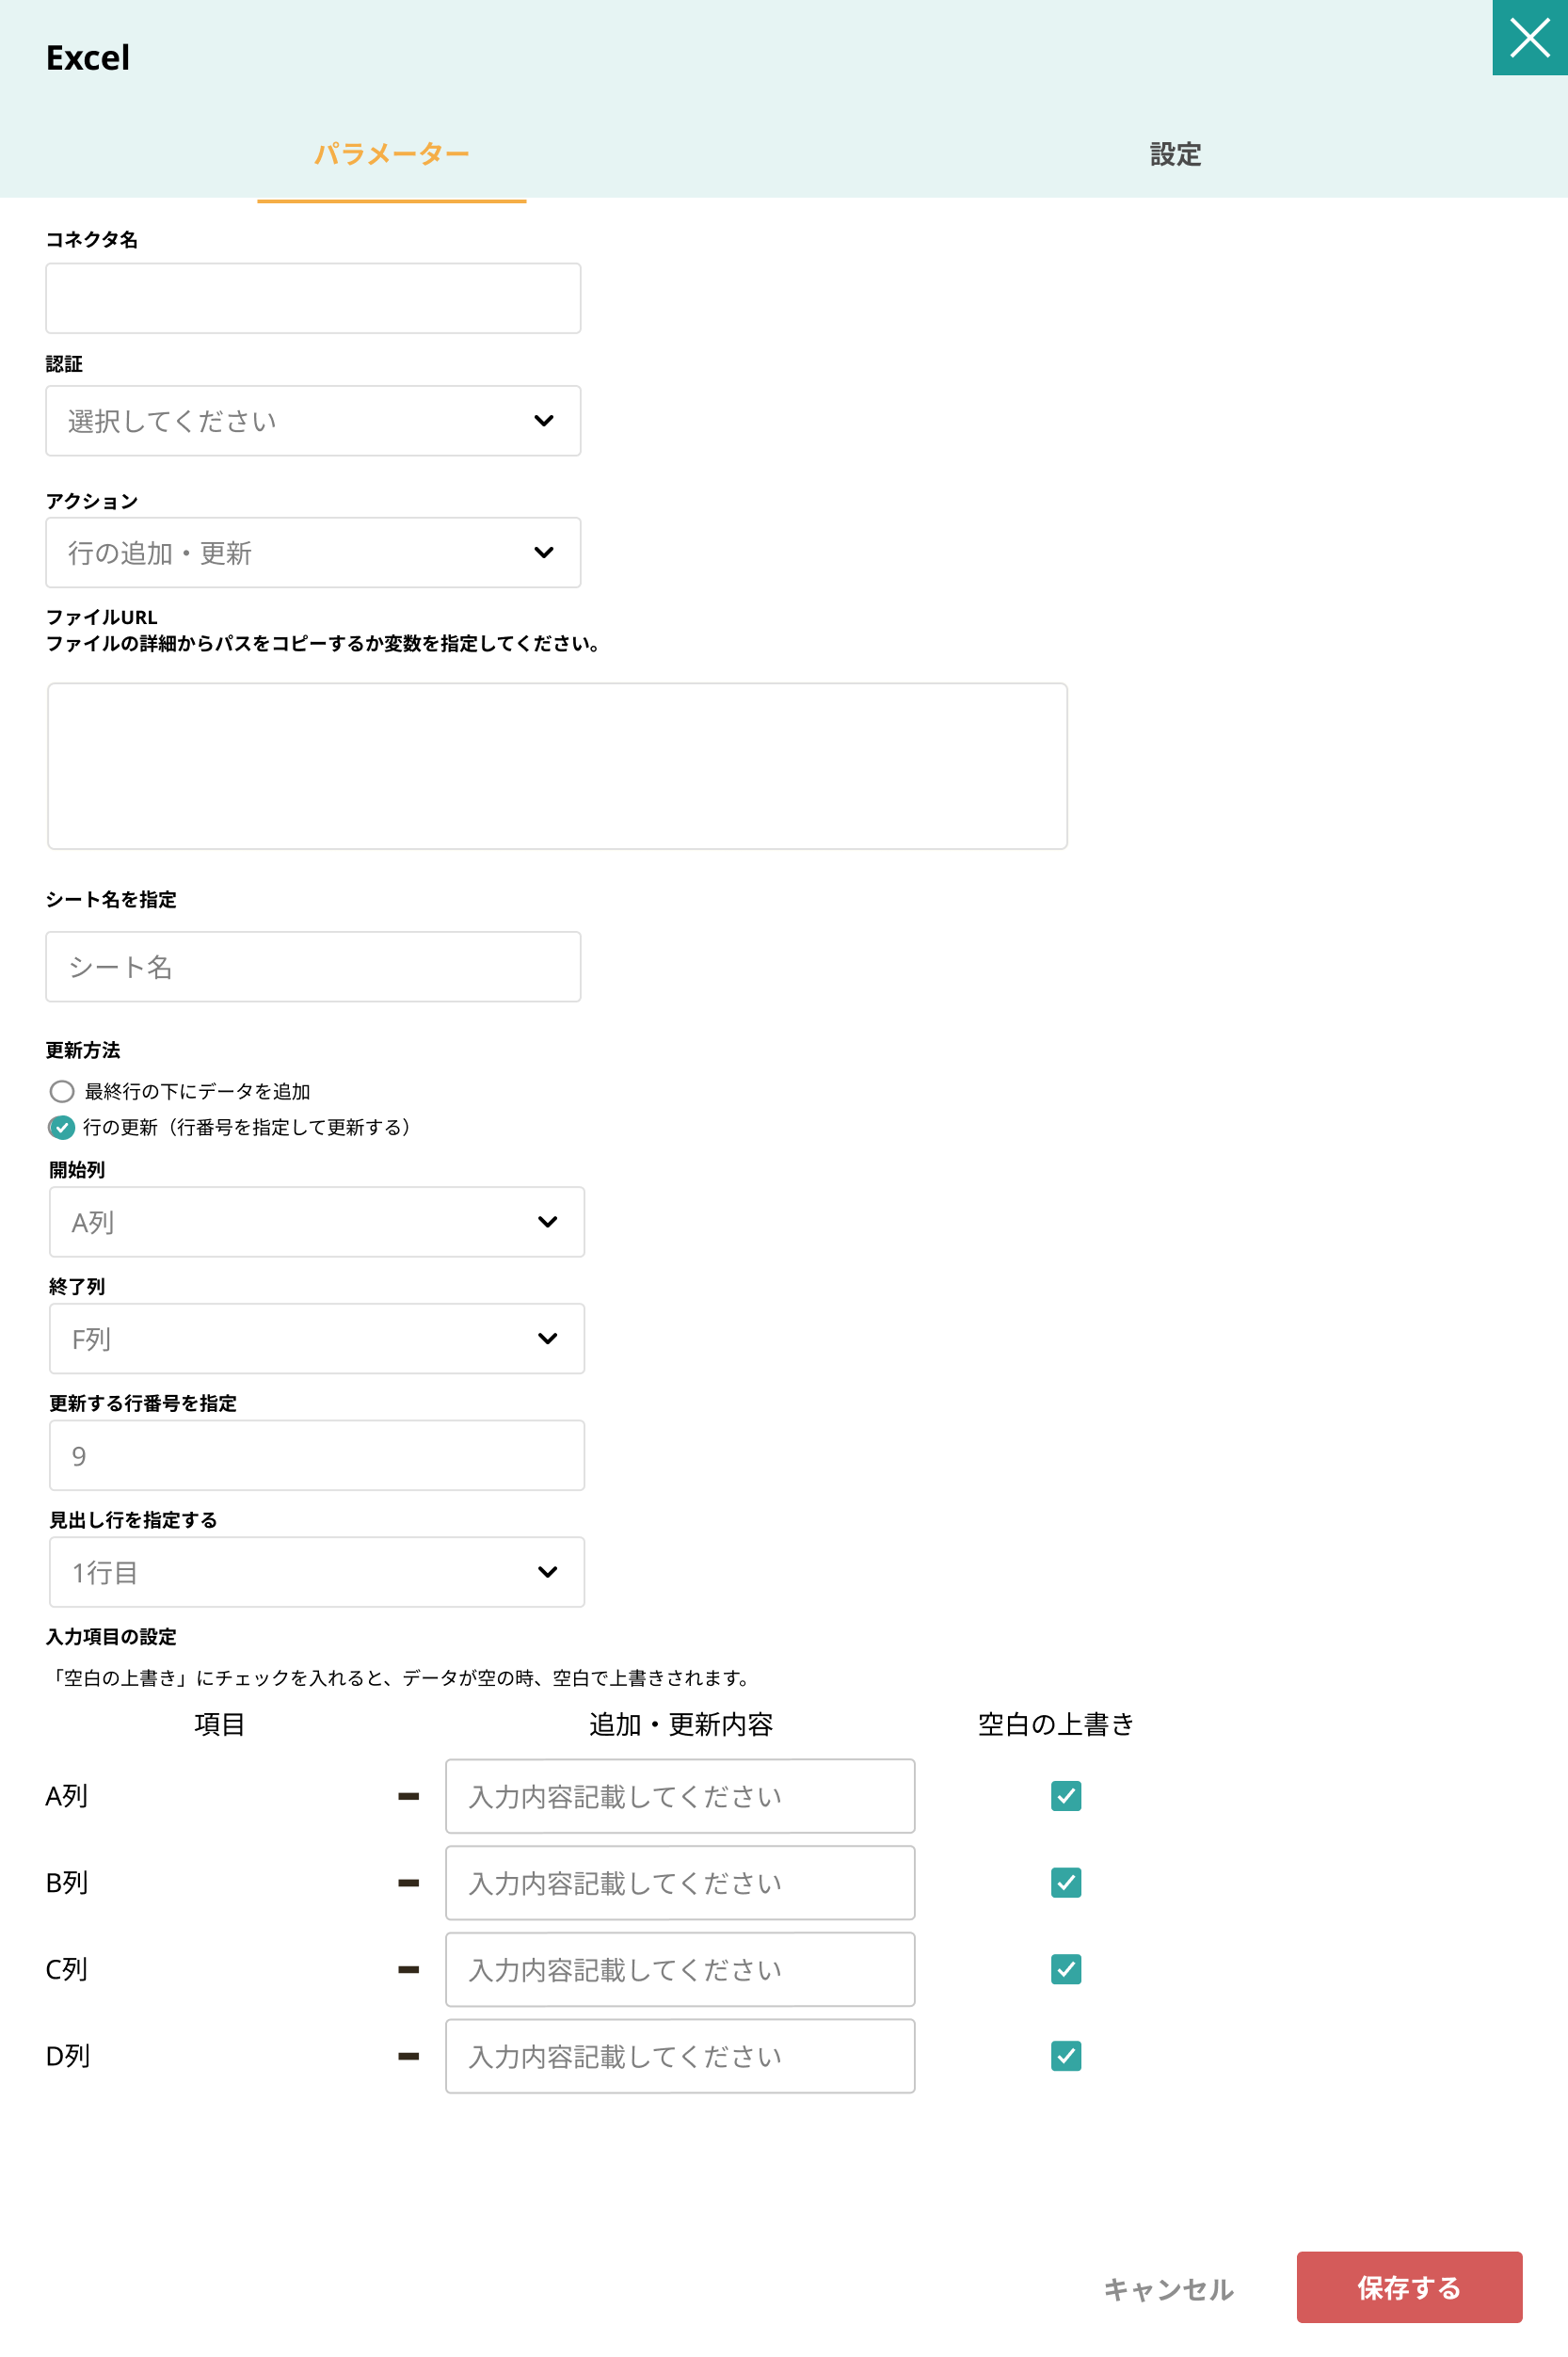Click the 更新する行番号を指定 input field
The width and height of the screenshot is (1568, 2357).
click(x=317, y=1456)
